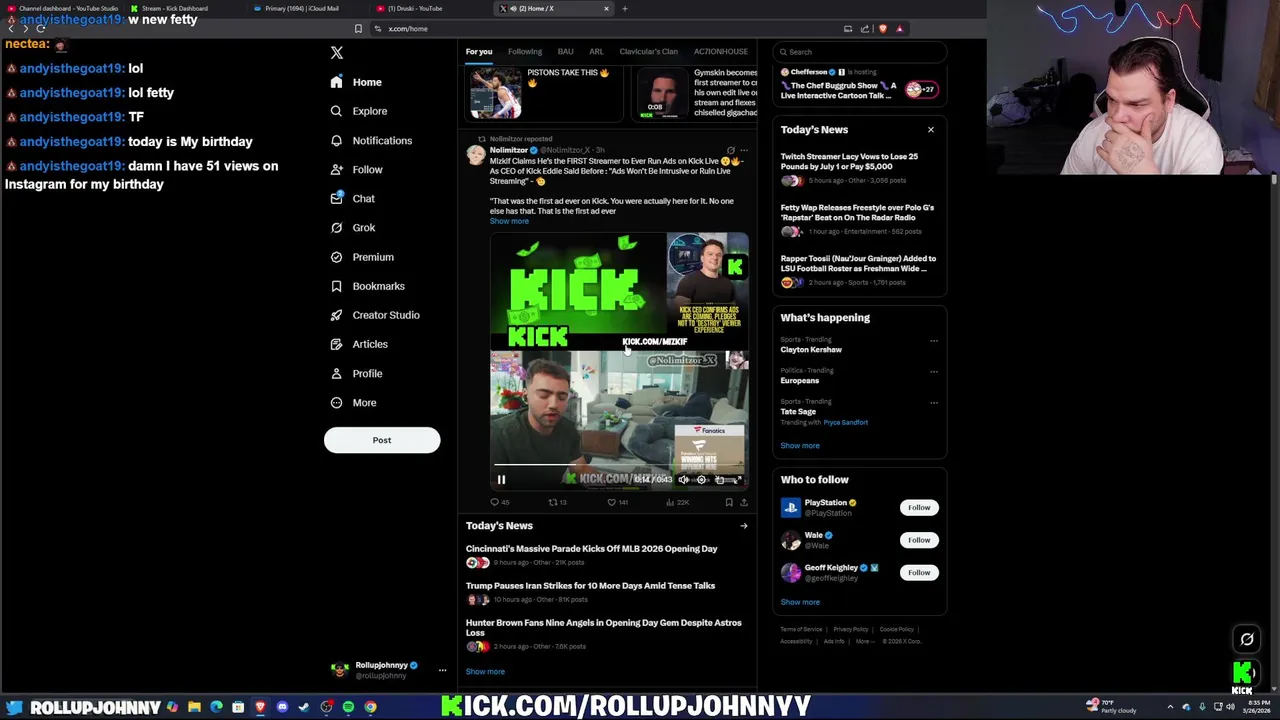The image size is (1280, 720).
Task: Follow PlayStation
Action: tap(919, 508)
